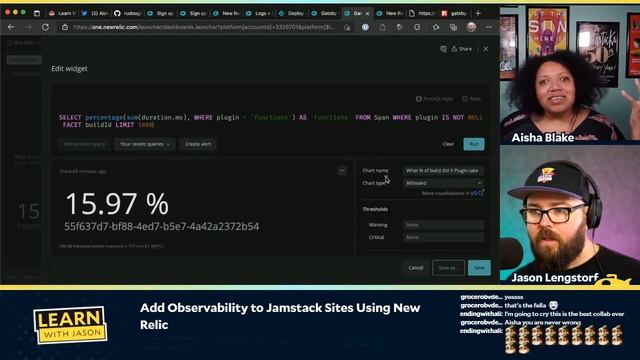Click the macOS yellow minimize window button
The image size is (640, 360).
coord(15,13)
